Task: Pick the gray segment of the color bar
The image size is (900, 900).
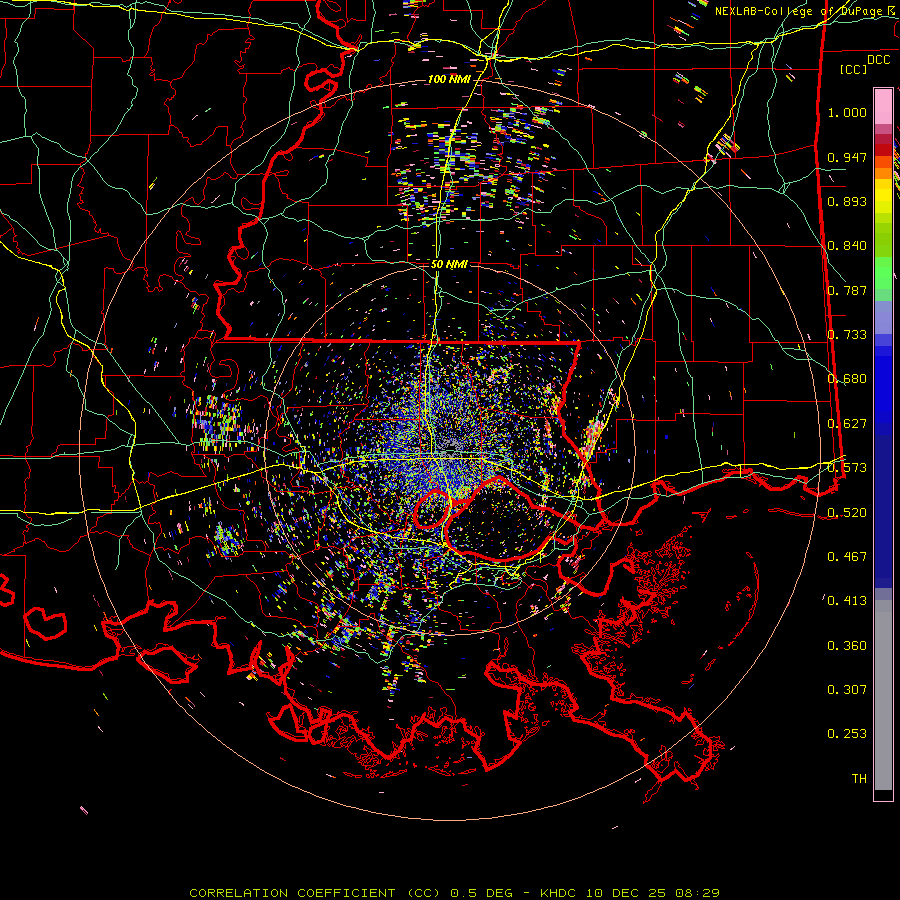Action: pos(883,695)
